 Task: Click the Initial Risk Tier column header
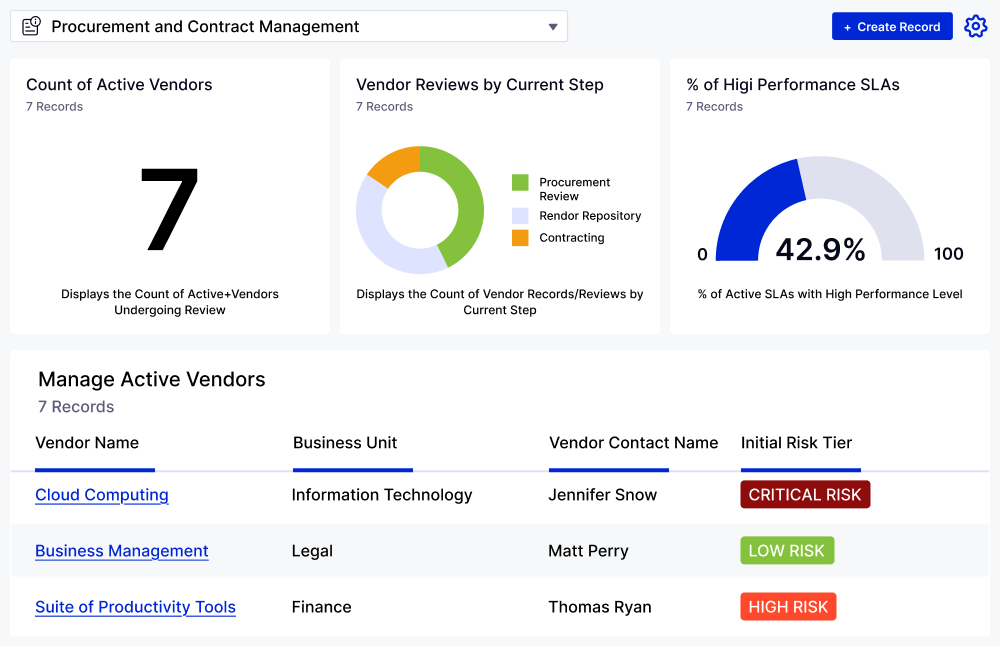[x=796, y=443]
